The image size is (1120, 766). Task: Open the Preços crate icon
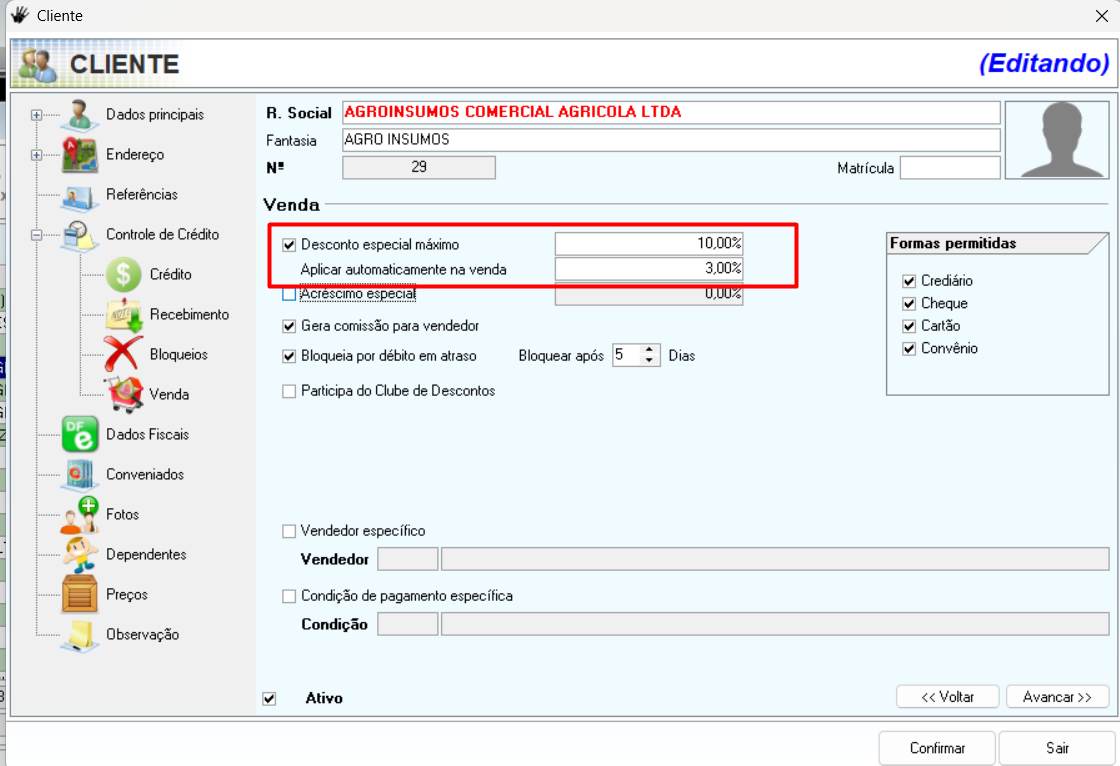coord(80,595)
